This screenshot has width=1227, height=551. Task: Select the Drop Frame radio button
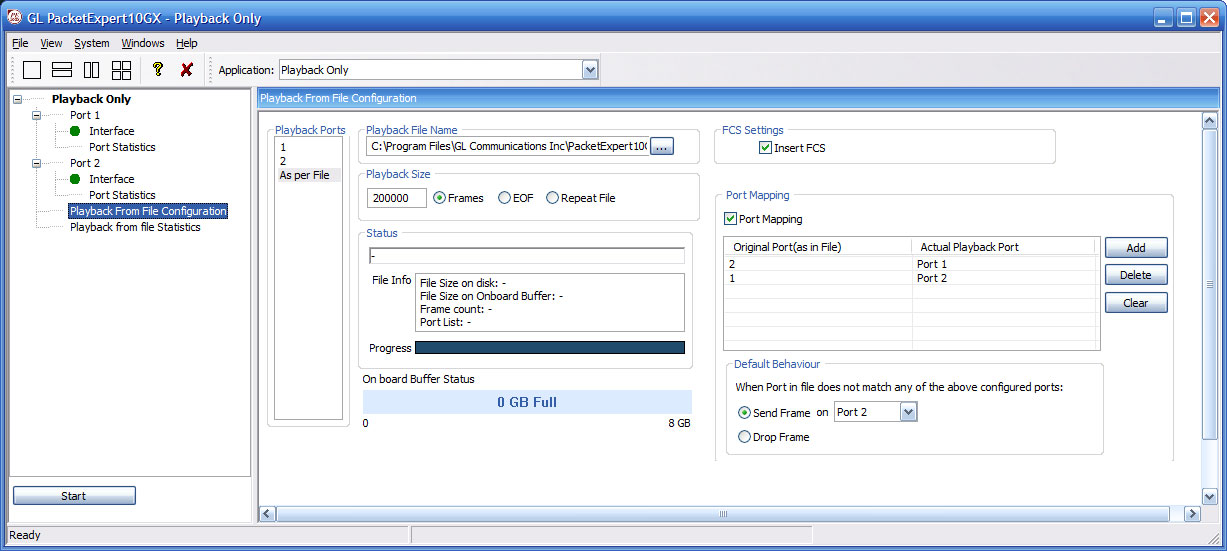(744, 437)
